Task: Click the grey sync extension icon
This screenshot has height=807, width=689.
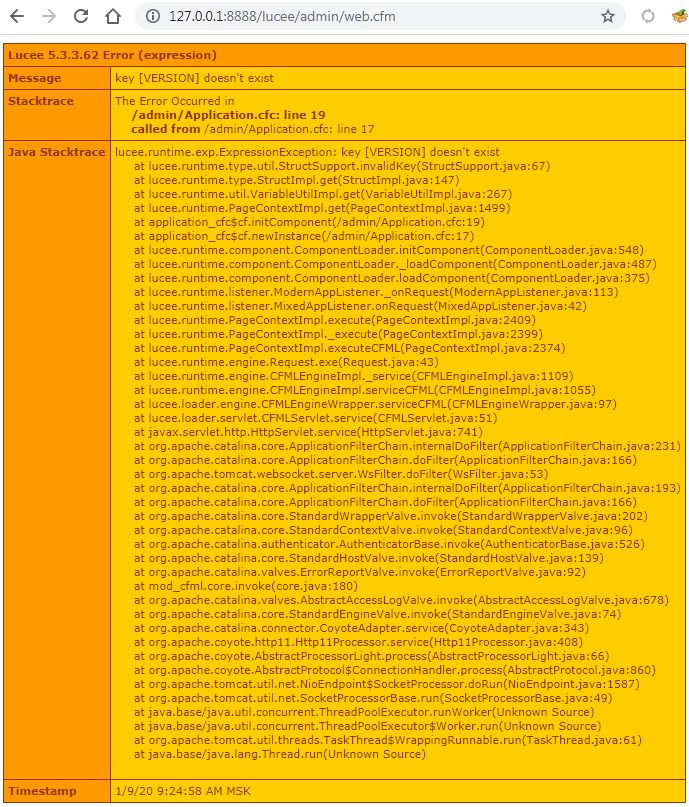Action: (x=648, y=16)
